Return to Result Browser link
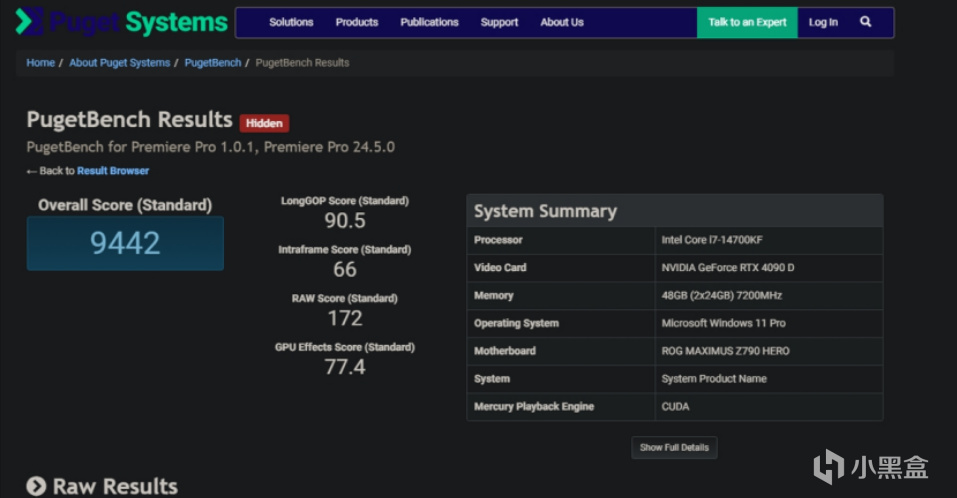957x498 pixels. (113, 171)
